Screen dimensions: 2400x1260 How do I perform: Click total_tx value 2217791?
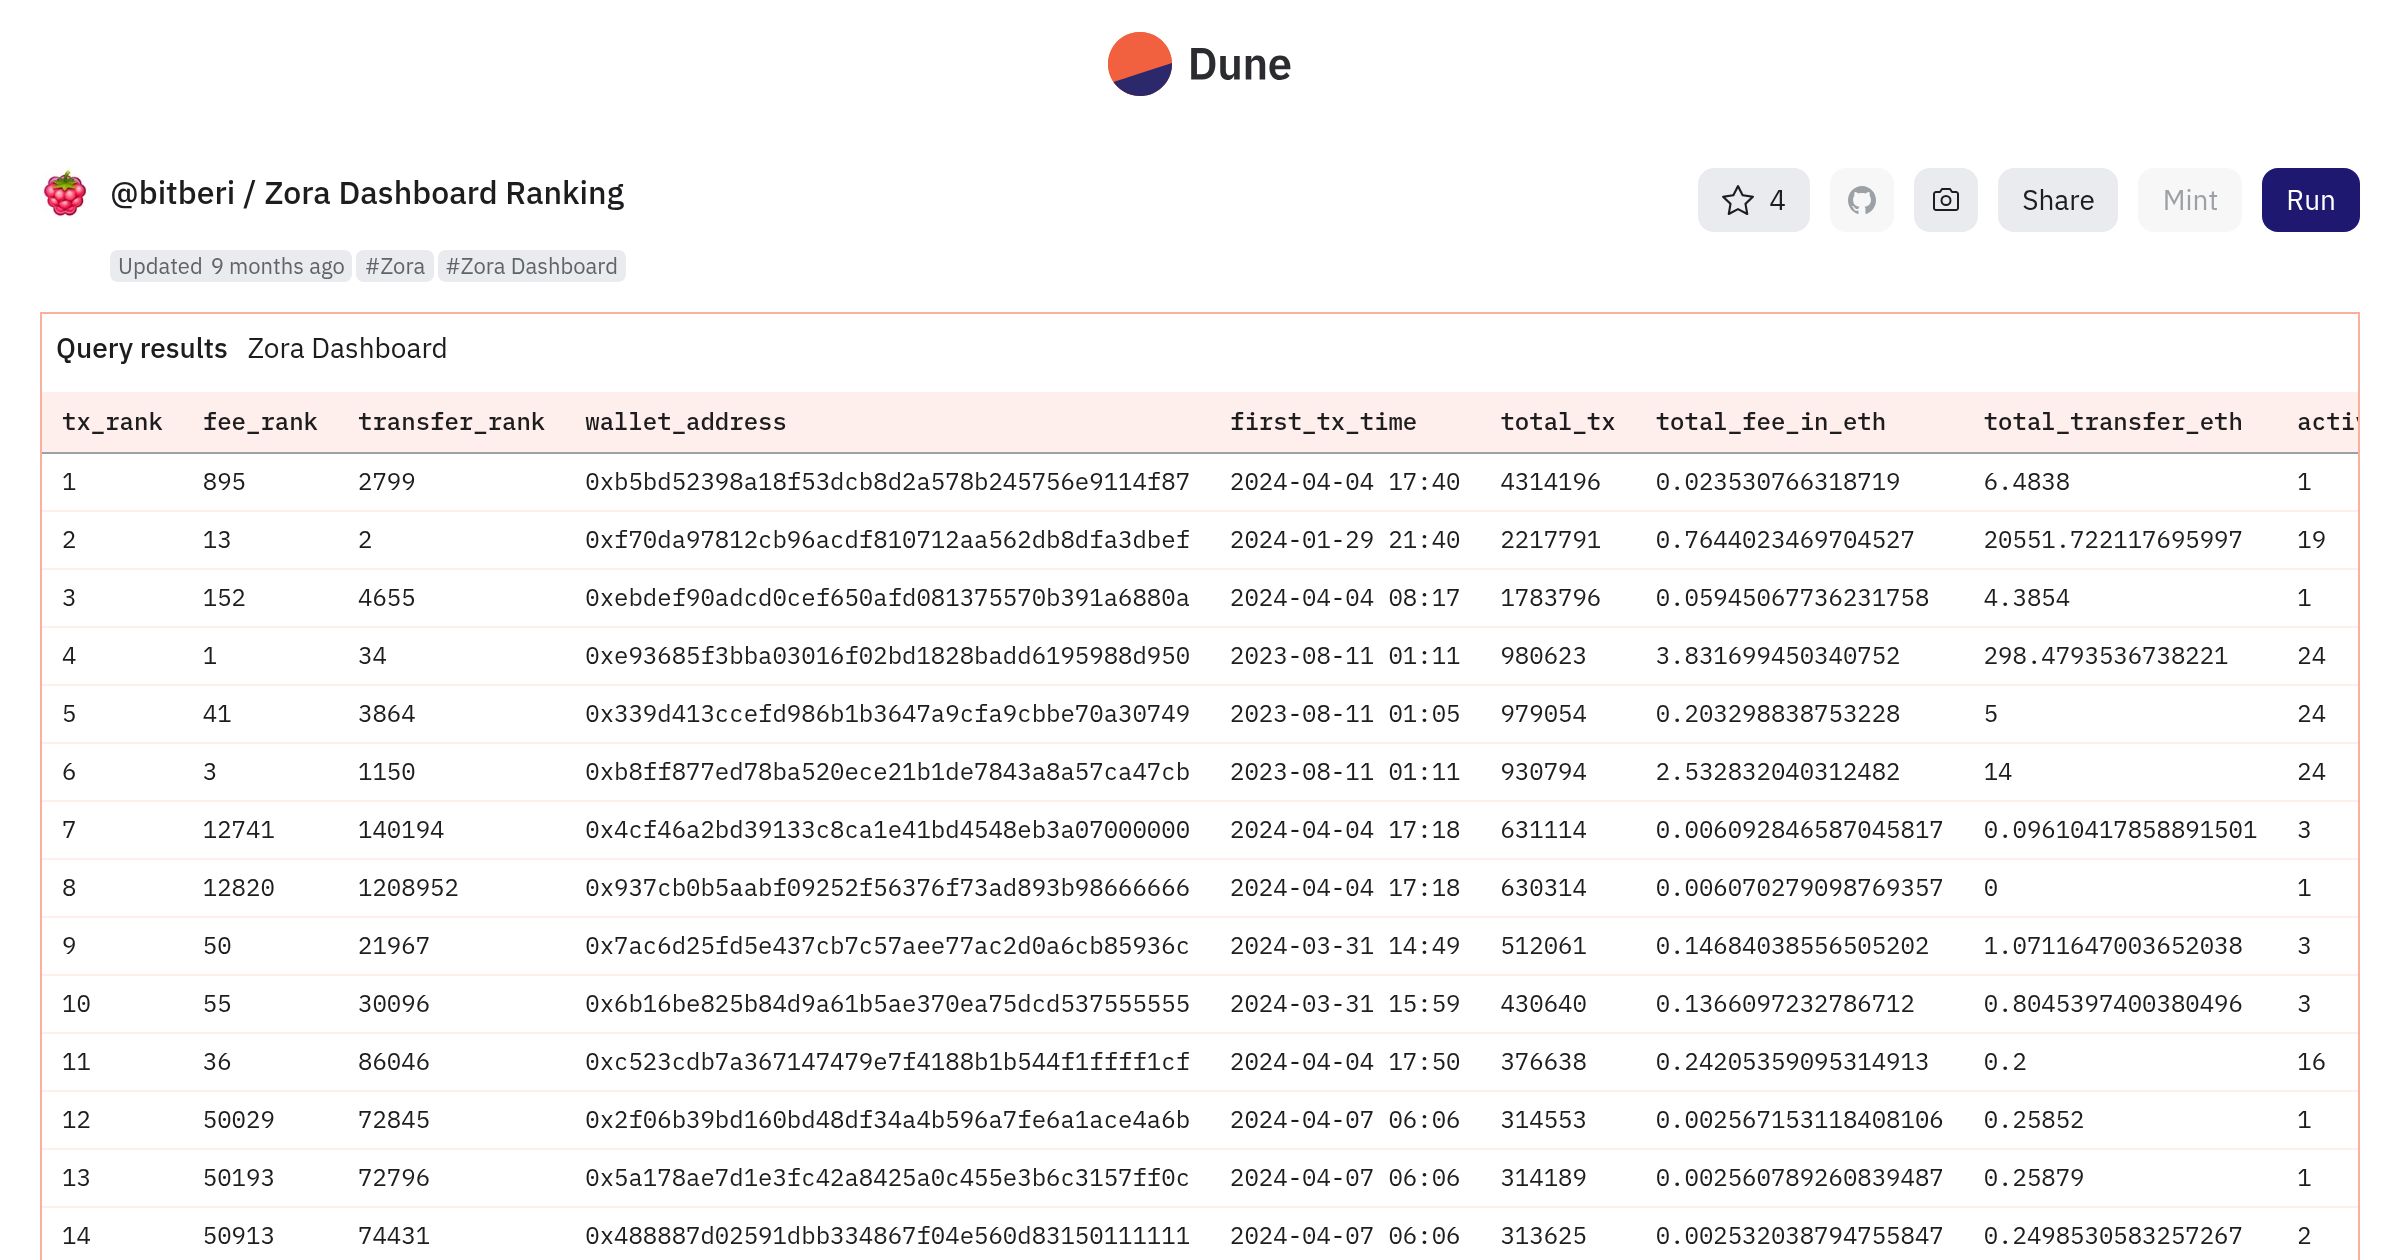click(1550, 540)
